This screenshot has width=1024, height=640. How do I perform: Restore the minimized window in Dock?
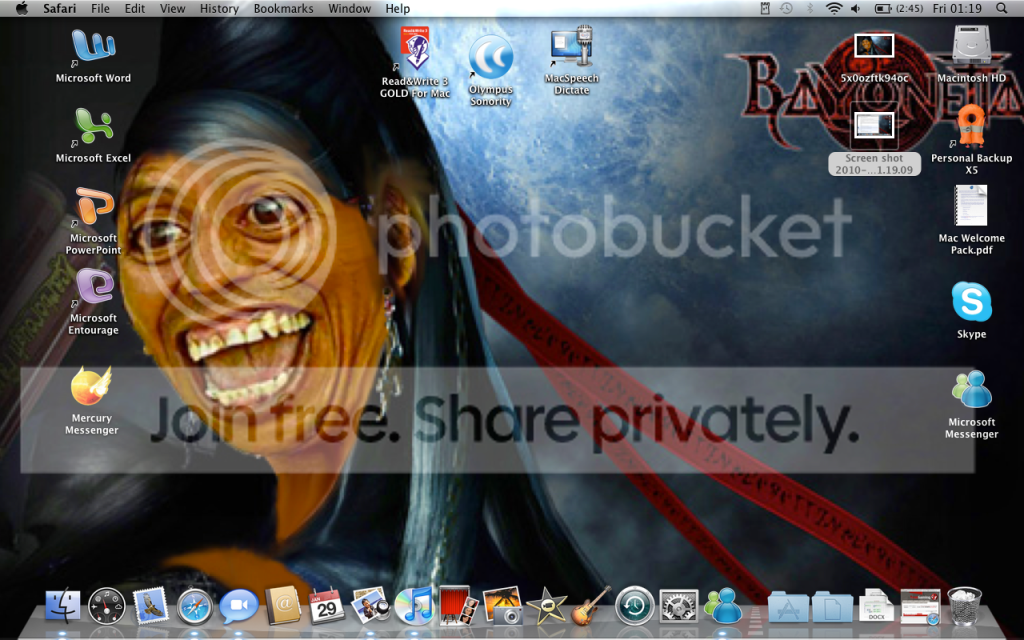pyautogui.click(x=920, y=606)
